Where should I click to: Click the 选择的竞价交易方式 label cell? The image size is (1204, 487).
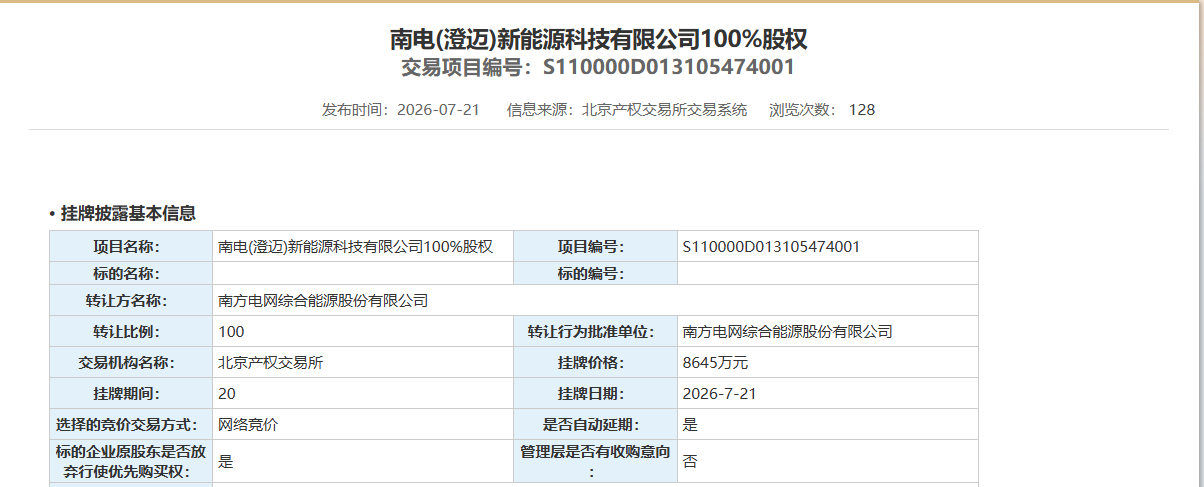(131, 425)
